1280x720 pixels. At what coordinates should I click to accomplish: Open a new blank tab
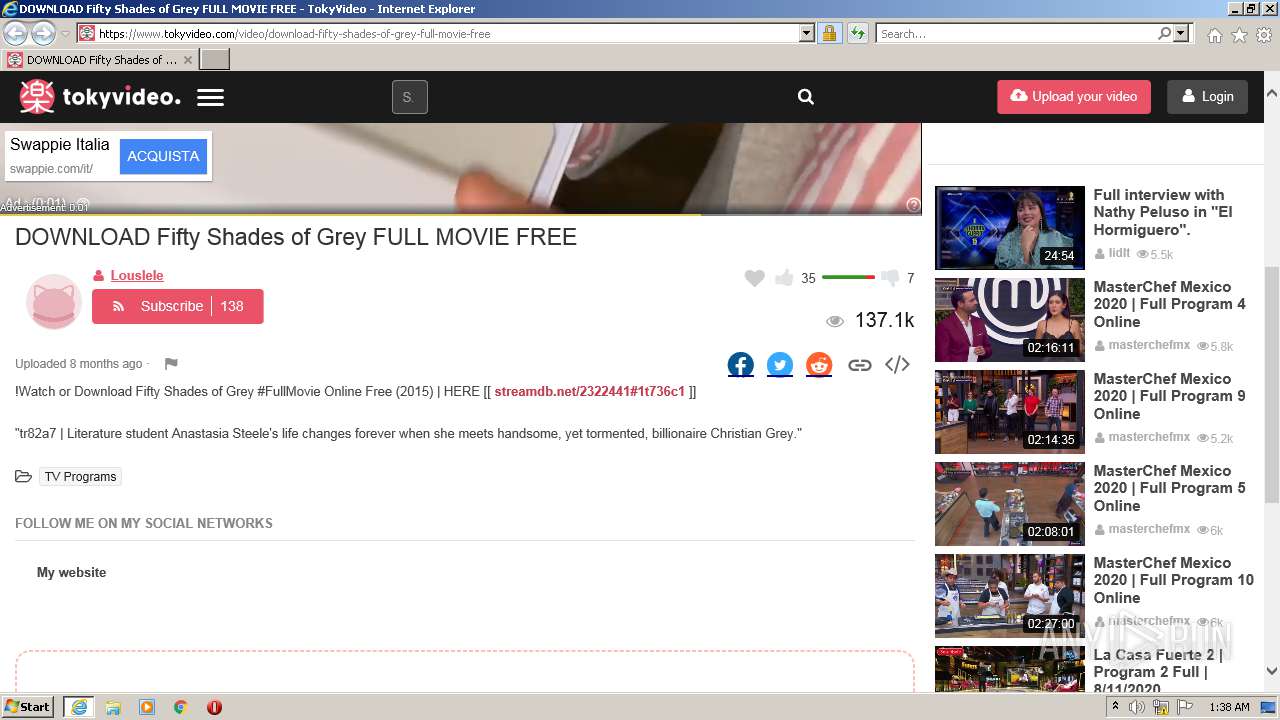[x=215, y=59]
